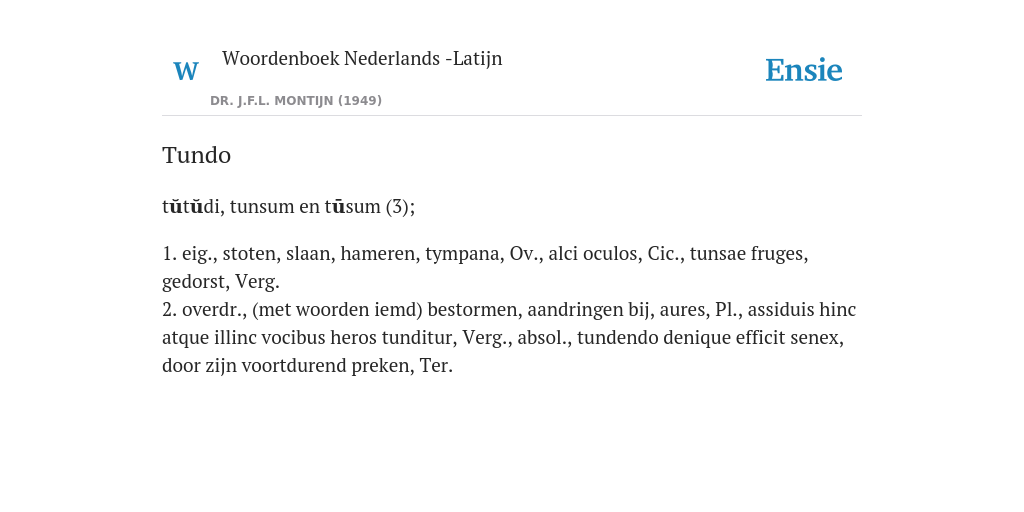Click the bold tŭtŭdi verb form

191,206
